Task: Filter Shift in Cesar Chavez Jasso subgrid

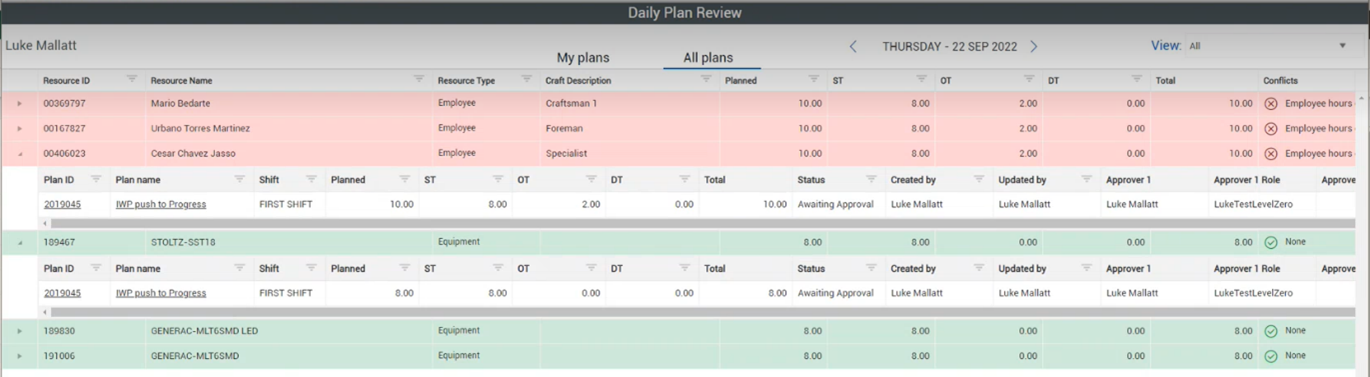Action: tap(311, 179)
